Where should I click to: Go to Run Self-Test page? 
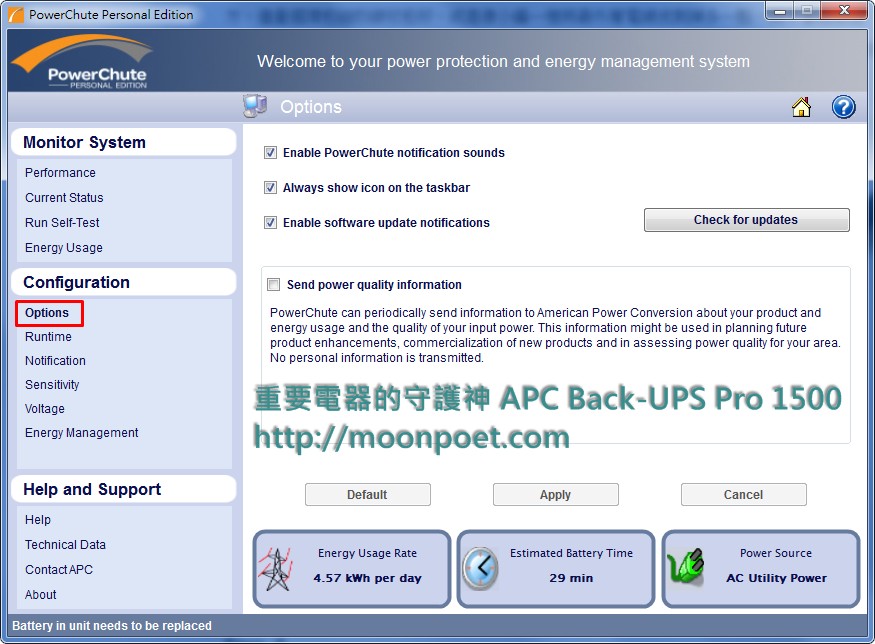coord(62,223)
